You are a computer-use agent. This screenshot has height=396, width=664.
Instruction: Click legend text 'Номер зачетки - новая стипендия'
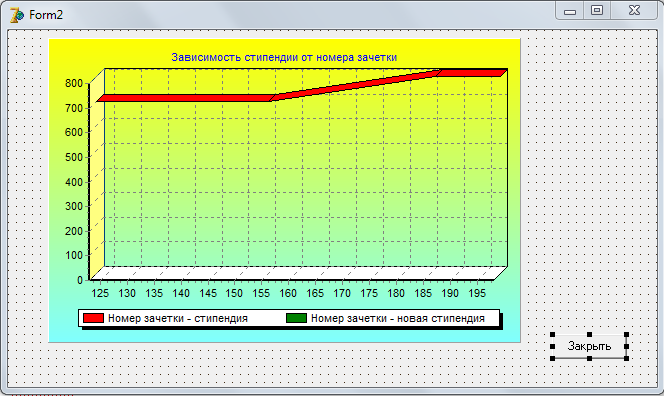click(398, 318)
